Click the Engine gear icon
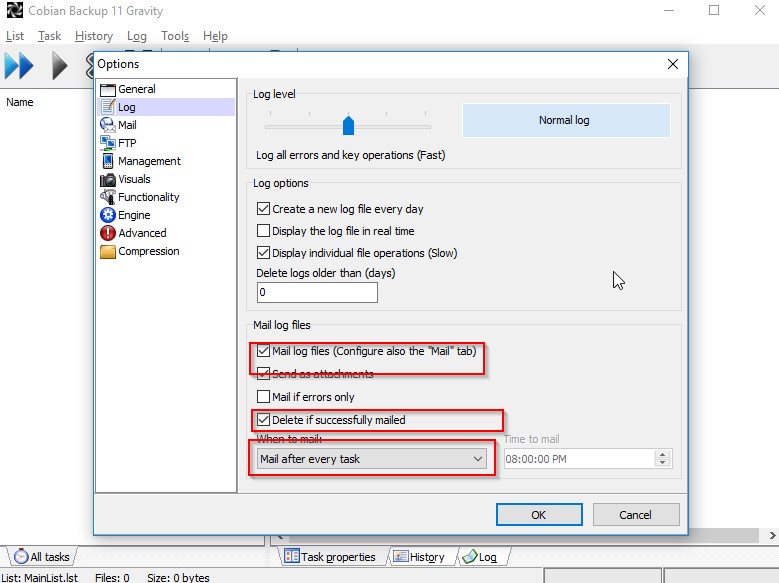Screen dimensions: 779x583 [x=108, y=215]
